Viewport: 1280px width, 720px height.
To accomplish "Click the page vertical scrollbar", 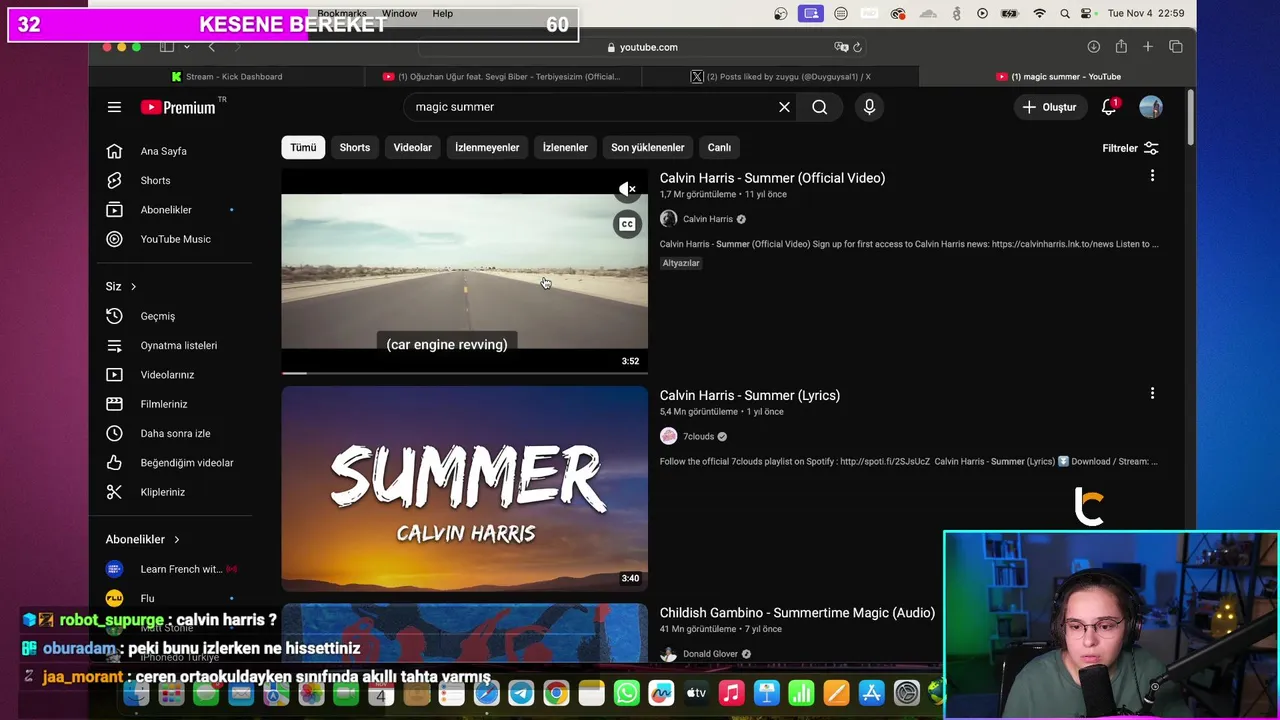I will click(1190, 118).
